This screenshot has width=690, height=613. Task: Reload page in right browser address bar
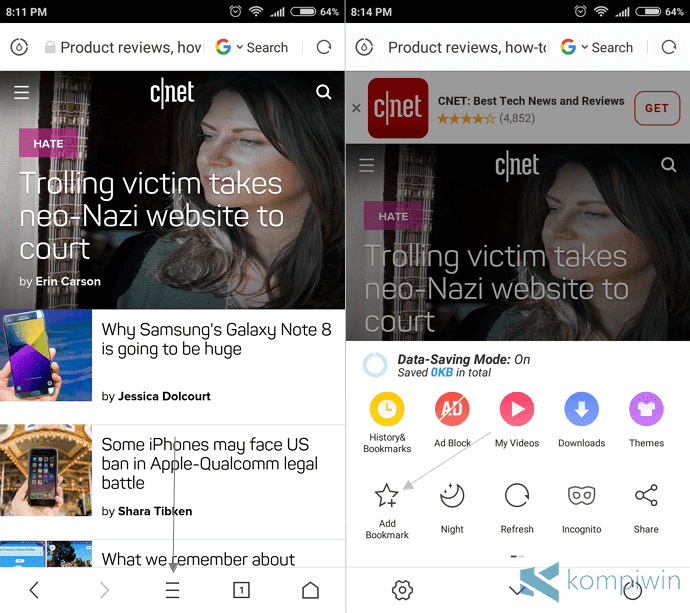669,47
